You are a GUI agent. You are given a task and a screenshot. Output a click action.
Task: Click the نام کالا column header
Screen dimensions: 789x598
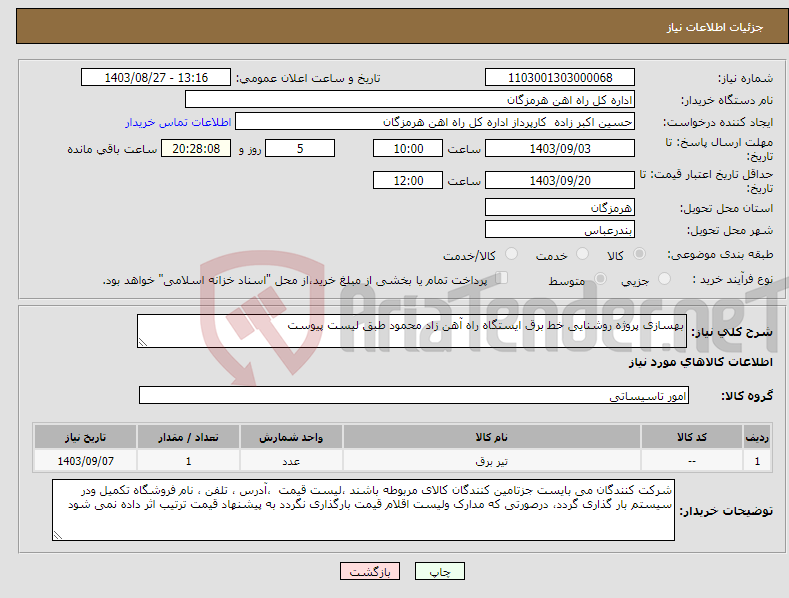492,437
